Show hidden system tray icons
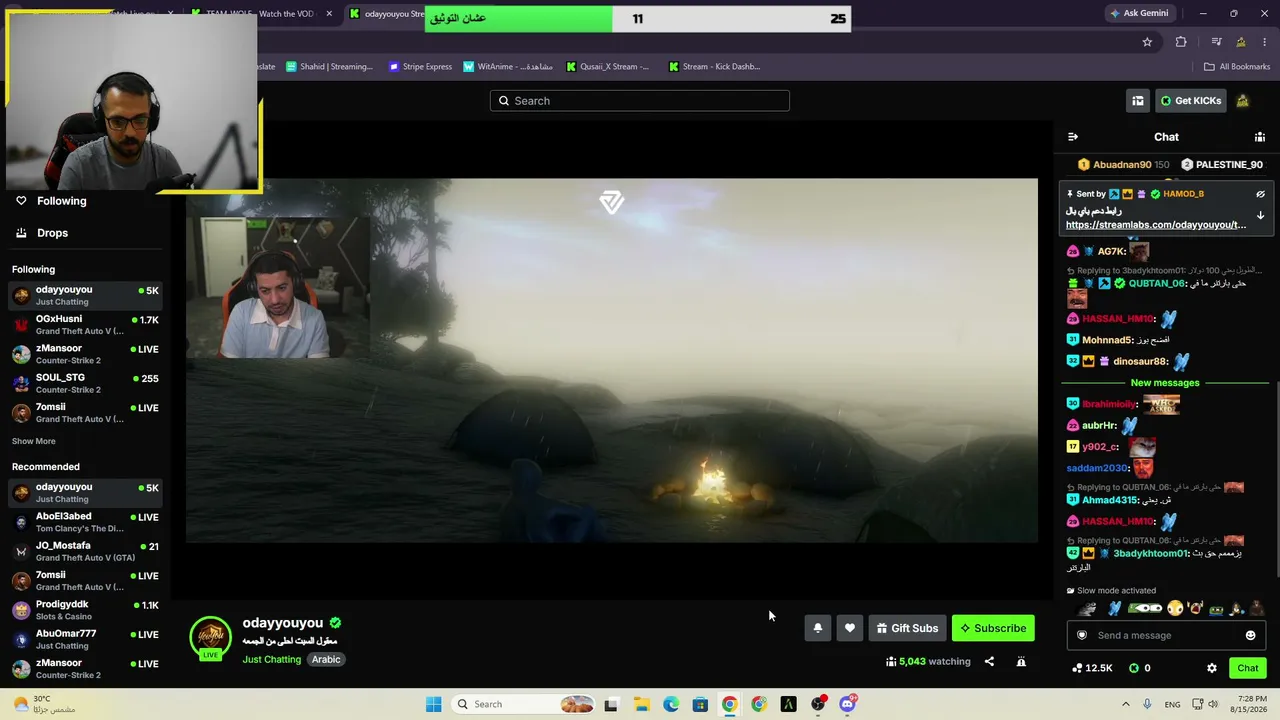This screenshot has height=720, width=1280. point(1125,704)
